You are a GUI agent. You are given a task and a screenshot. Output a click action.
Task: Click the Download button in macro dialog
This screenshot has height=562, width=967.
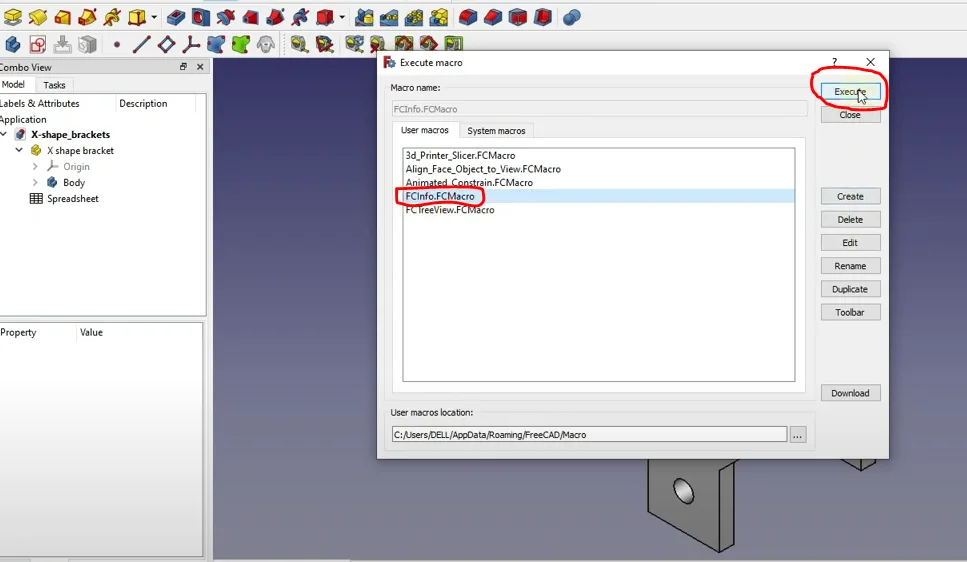point(850,393)
